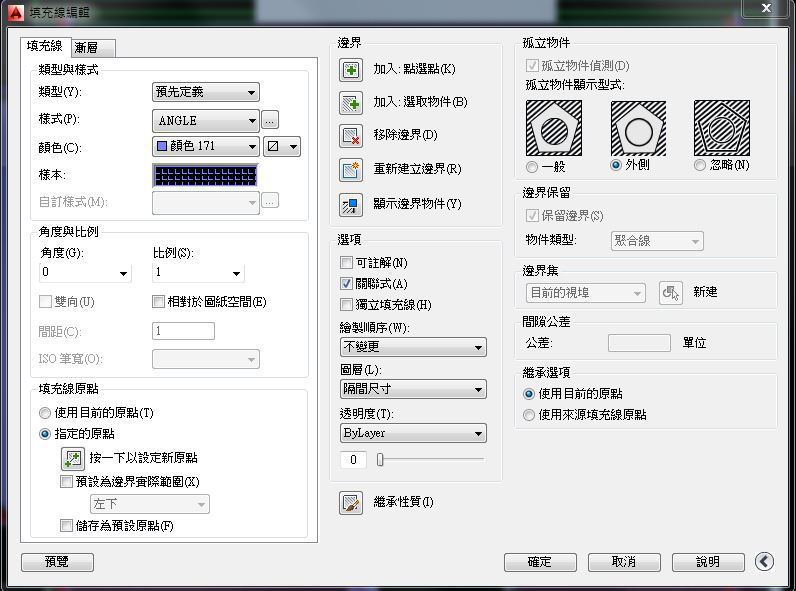Open the 透明度 dropdown showing ByLayer
796x591 pixels.
413,433
